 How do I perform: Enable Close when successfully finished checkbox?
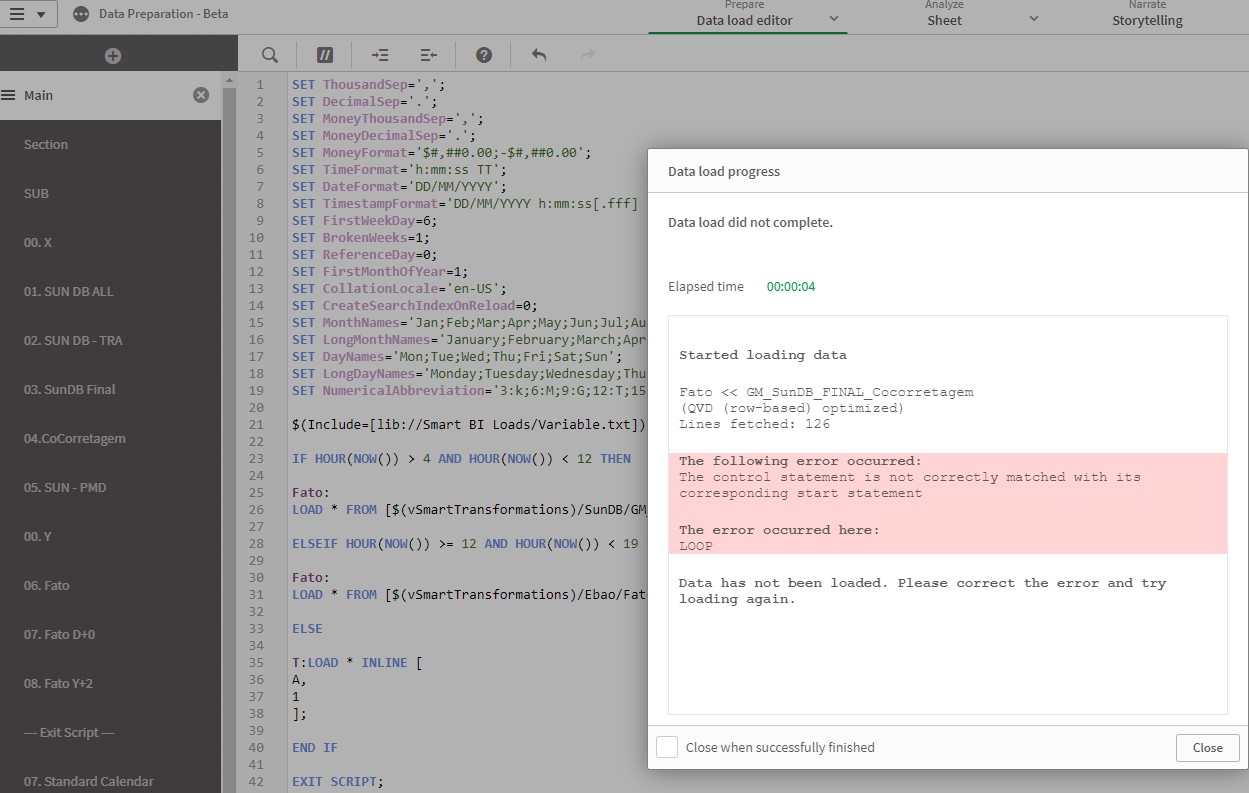667,747
